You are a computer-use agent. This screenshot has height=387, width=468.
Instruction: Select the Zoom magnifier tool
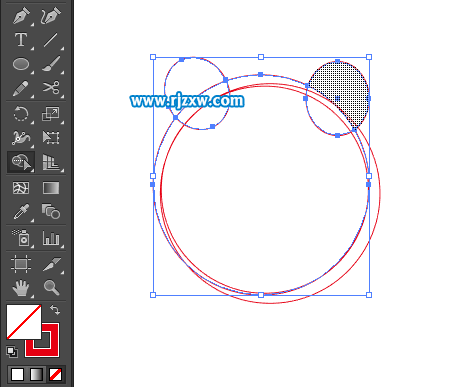pos(51,287)
